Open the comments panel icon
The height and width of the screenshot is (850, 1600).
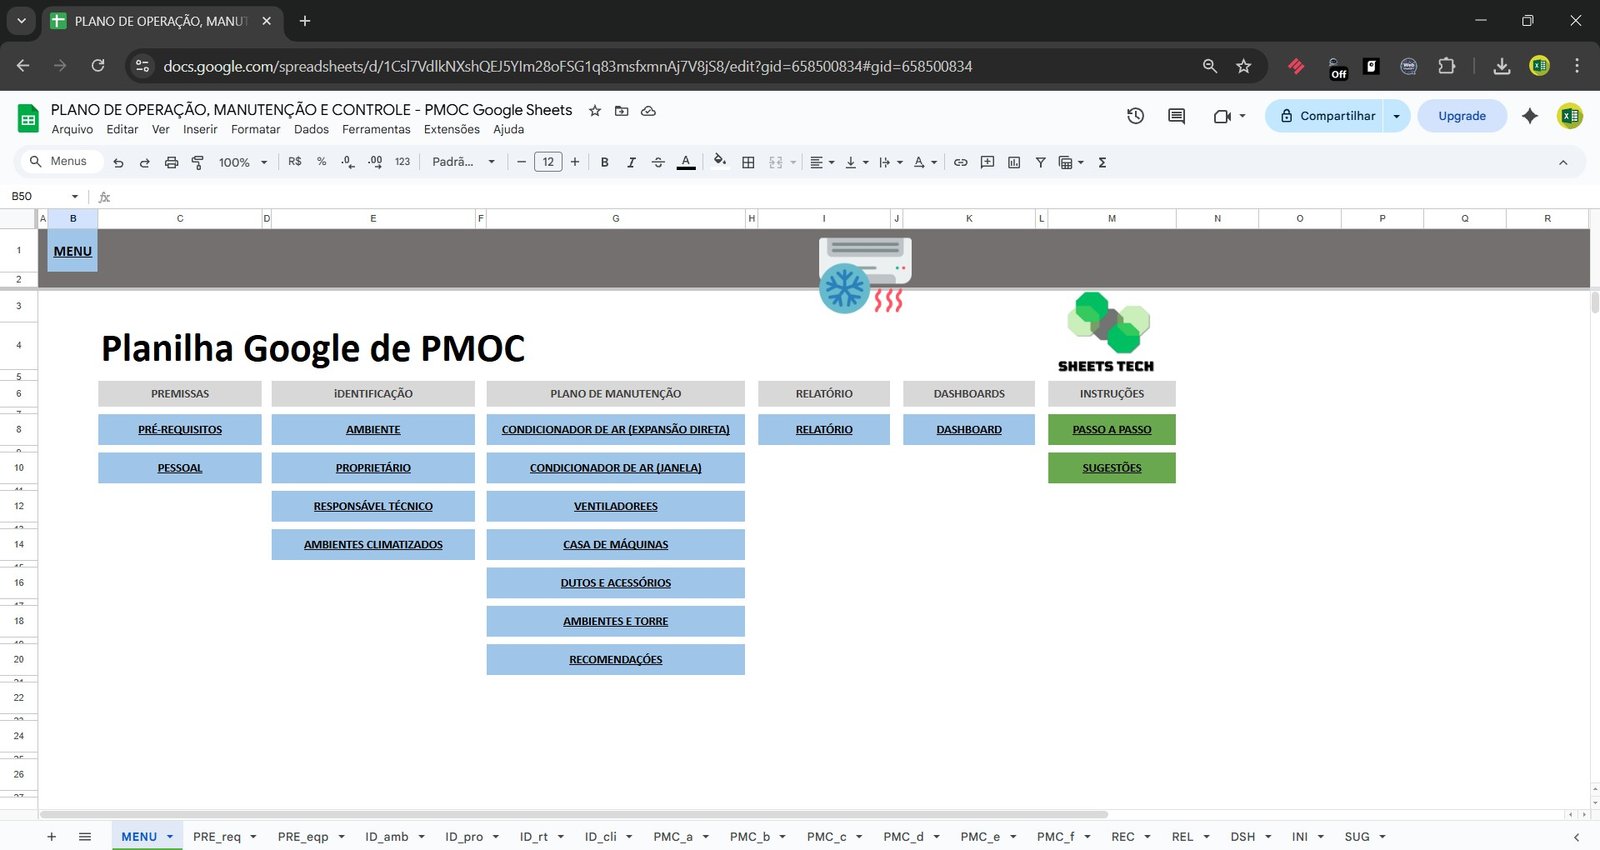coord(1176,116)
